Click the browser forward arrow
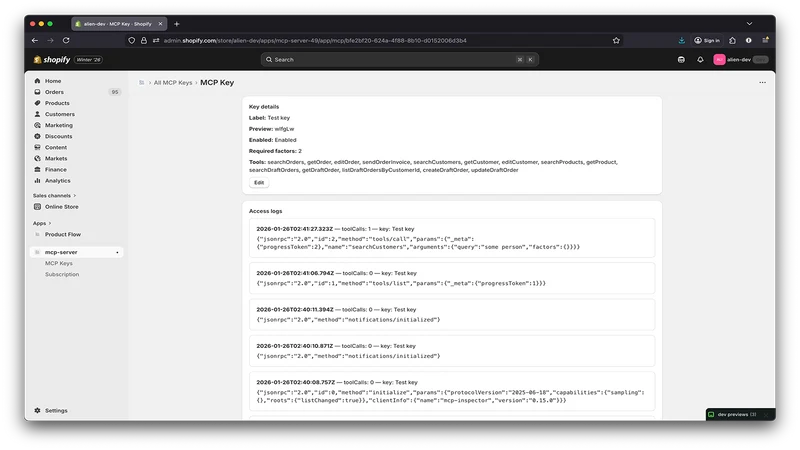 pyautogui.click(x=50, y=40)
